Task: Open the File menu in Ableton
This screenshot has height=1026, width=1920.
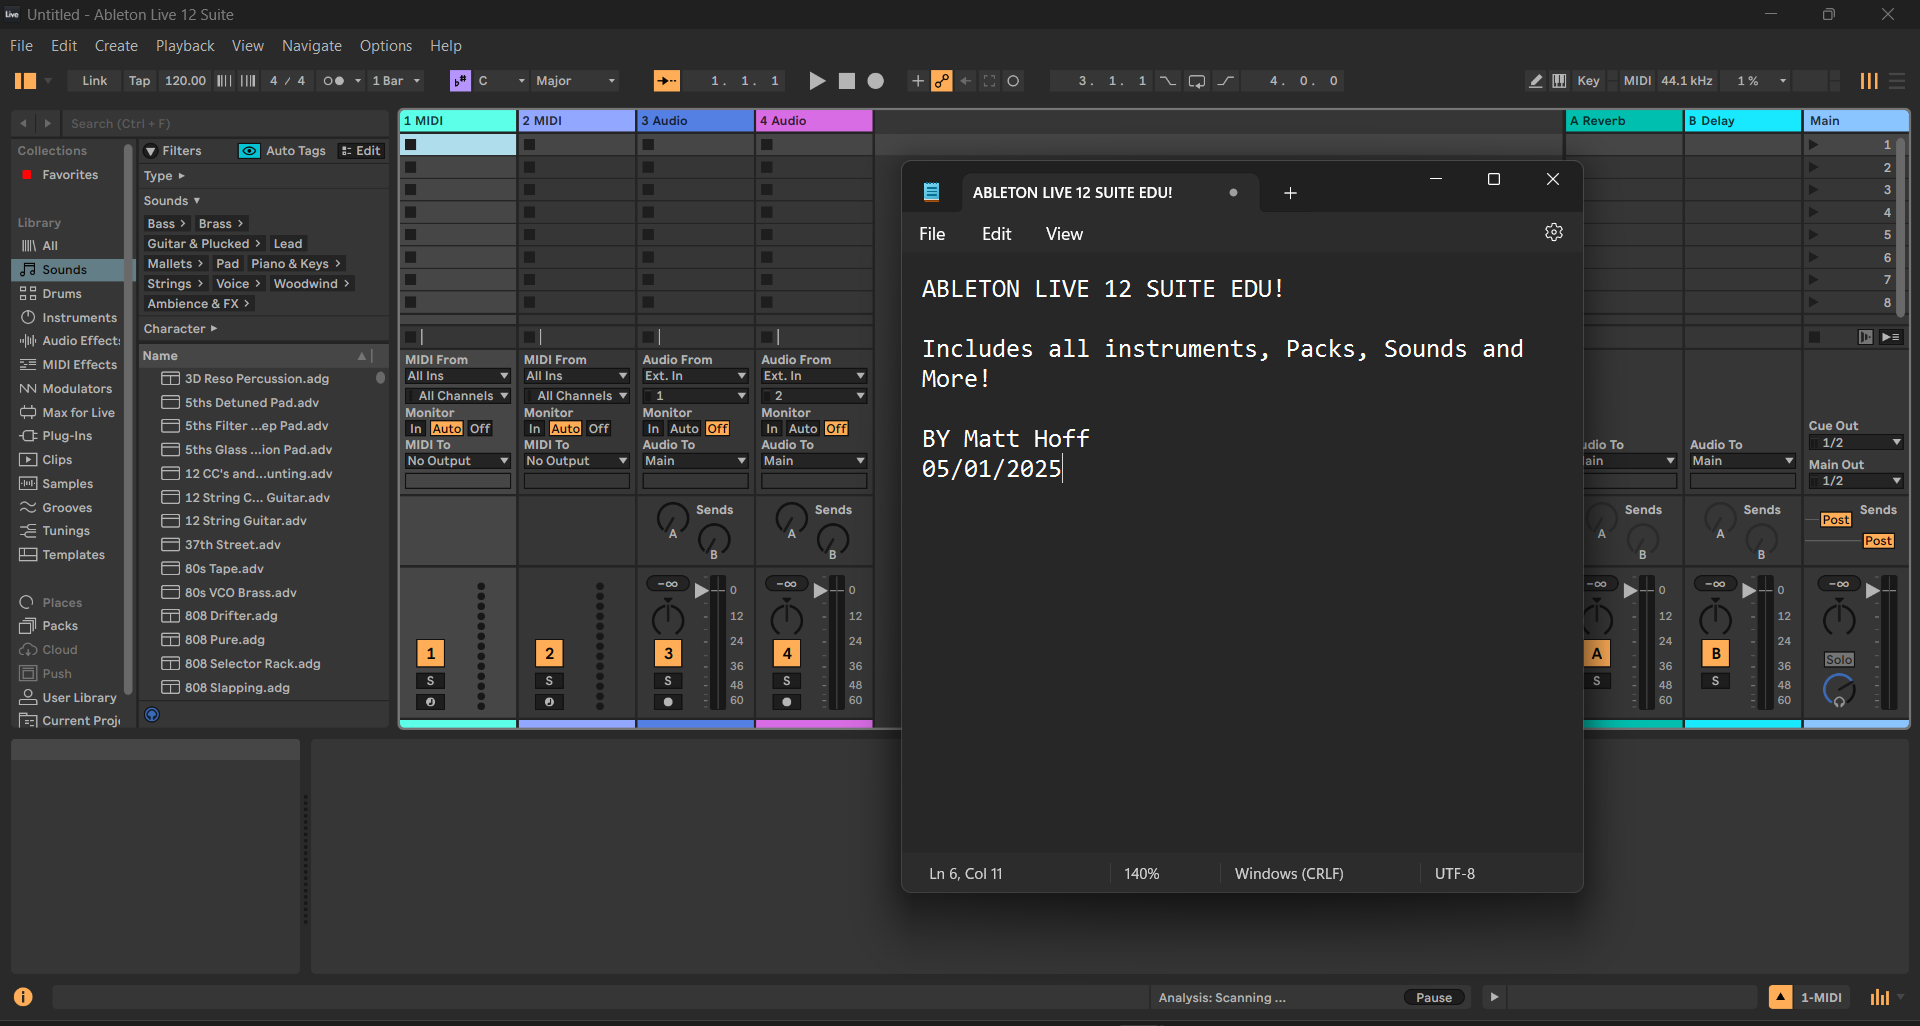Action: (21, 46)
